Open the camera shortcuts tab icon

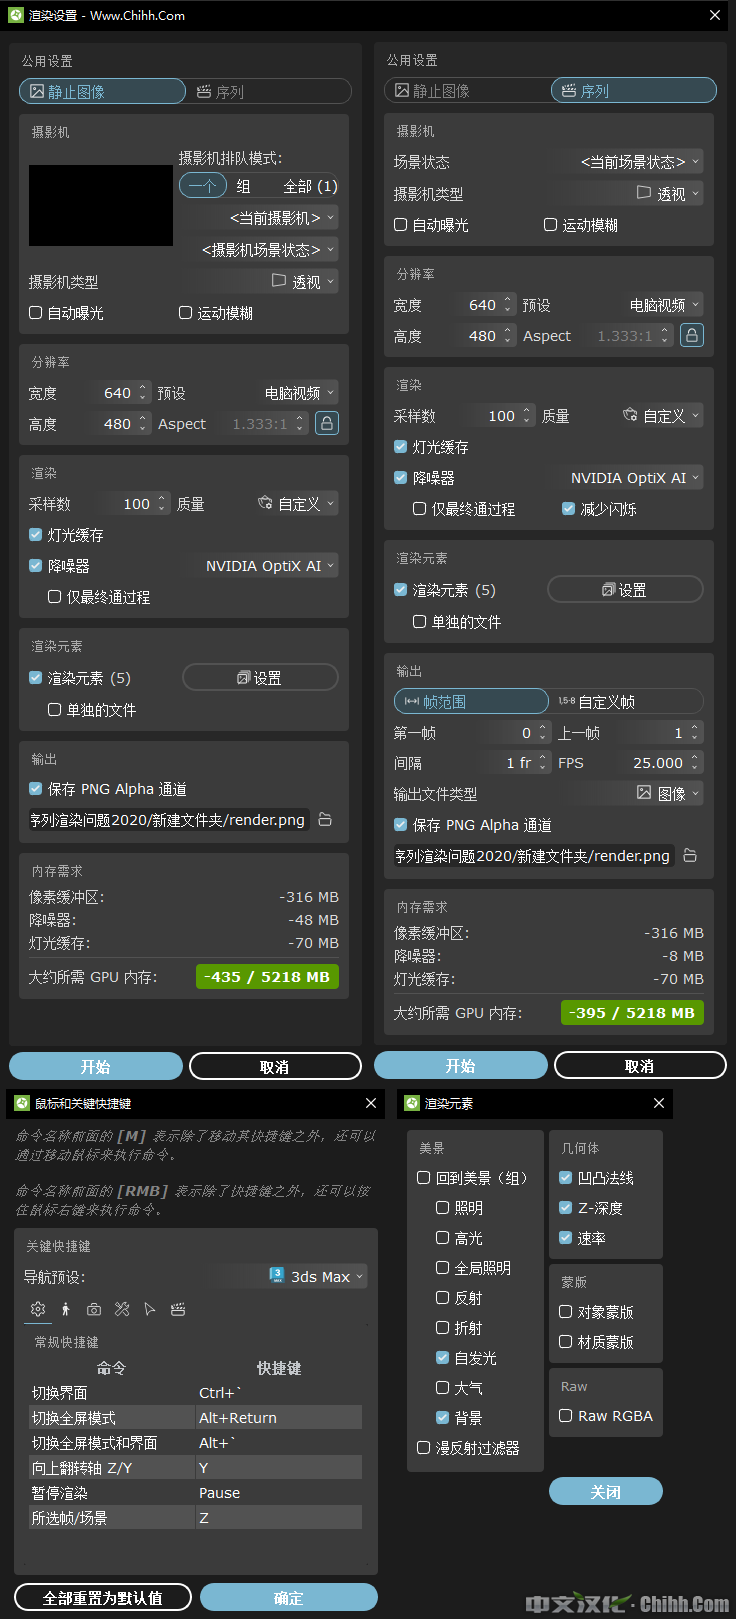(x=94, y=1309)
